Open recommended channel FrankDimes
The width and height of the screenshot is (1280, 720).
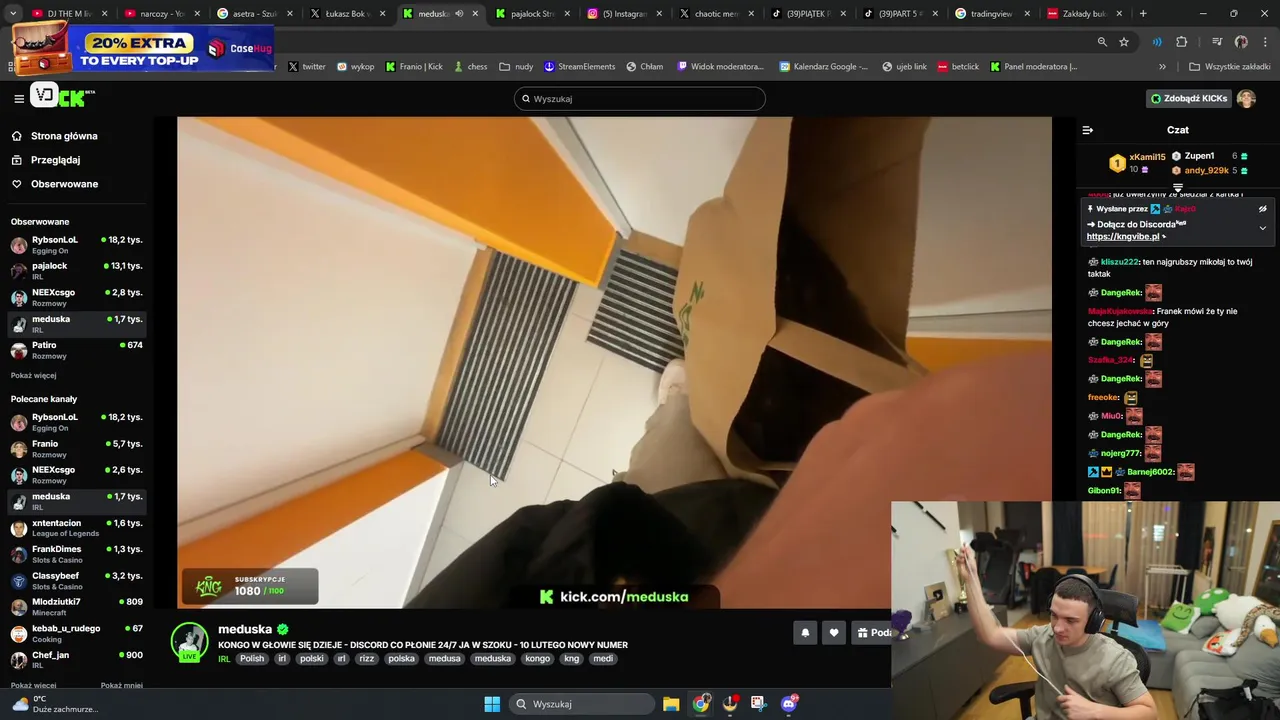(x=76, y=554)
